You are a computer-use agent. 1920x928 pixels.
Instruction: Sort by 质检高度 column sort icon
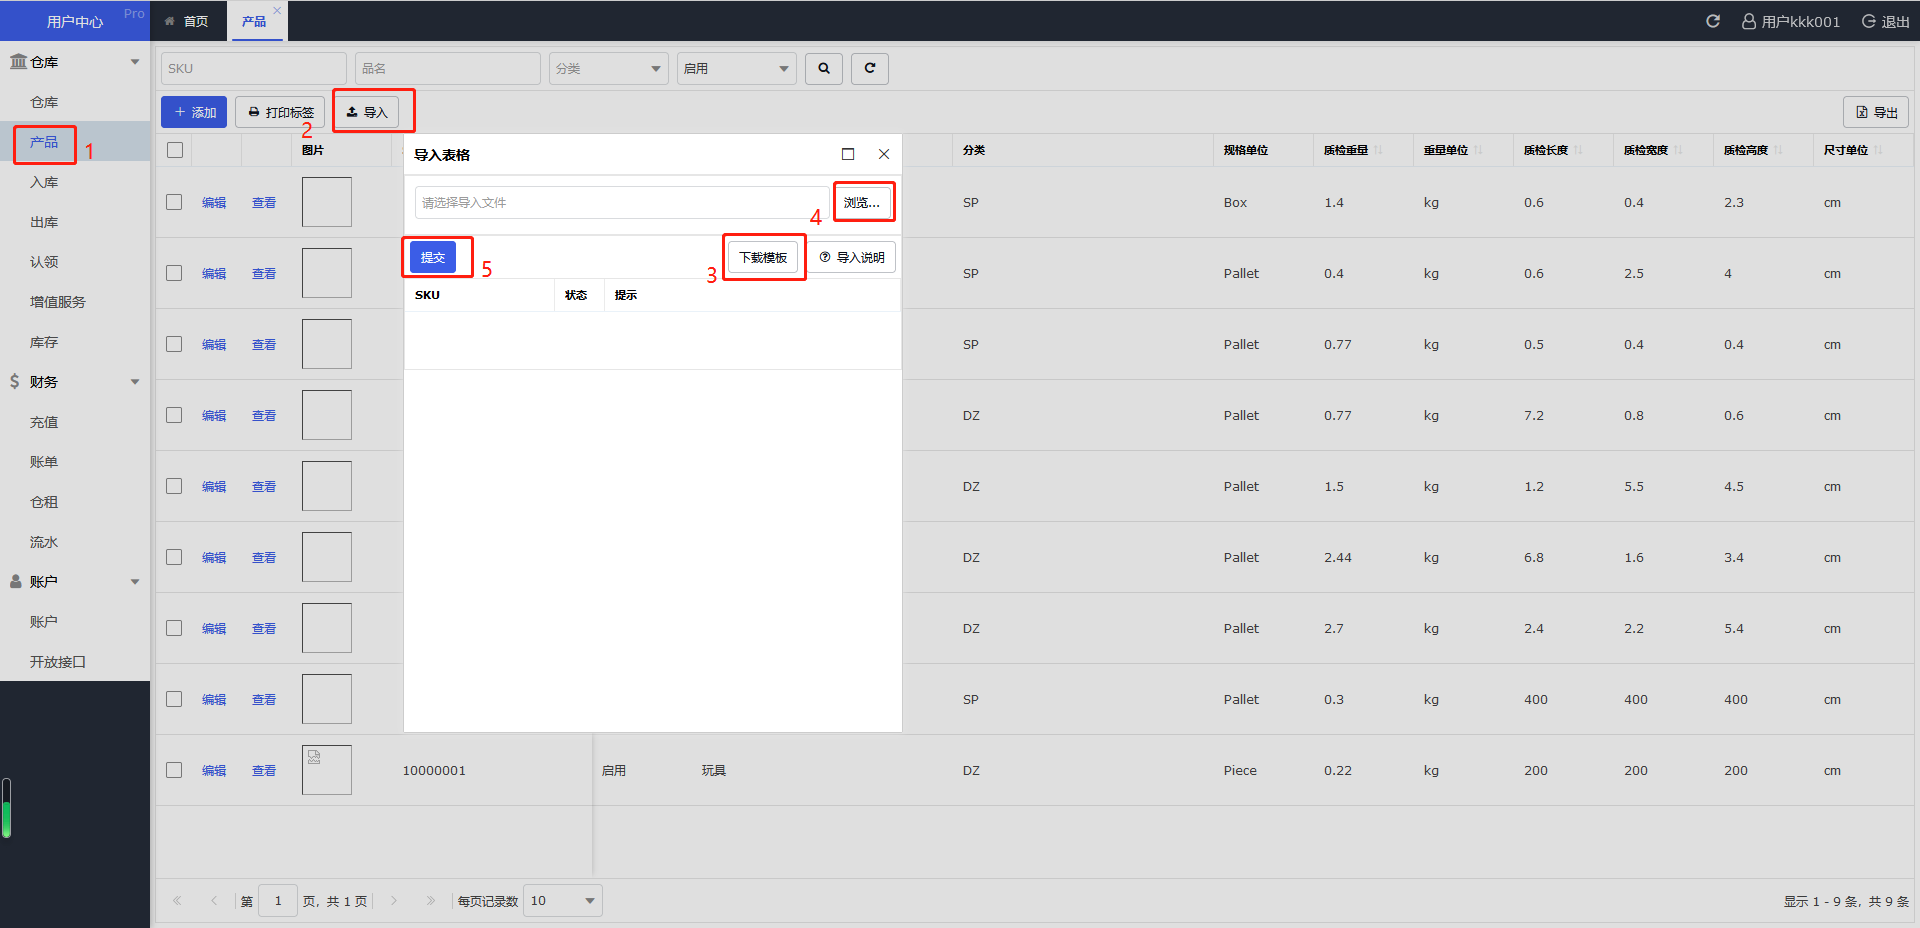click(1778, 150)
